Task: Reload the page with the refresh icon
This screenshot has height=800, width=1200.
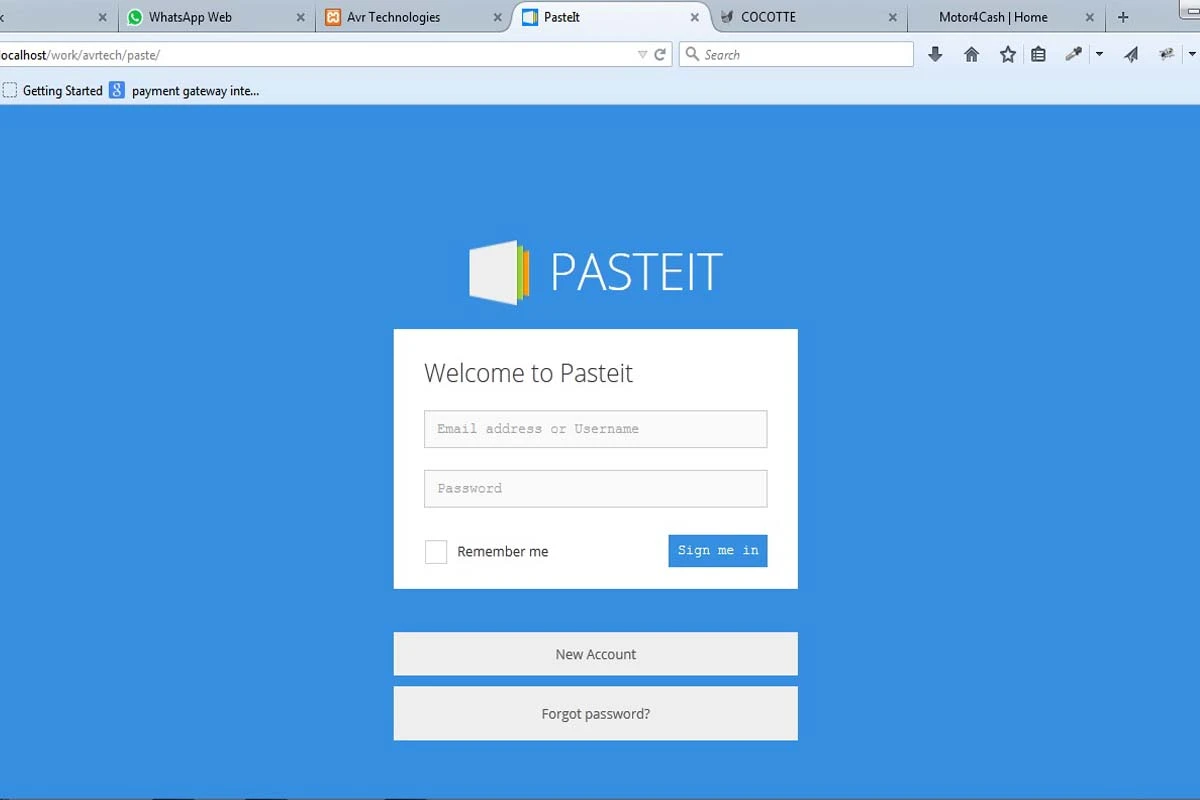Action: (660, 54)
